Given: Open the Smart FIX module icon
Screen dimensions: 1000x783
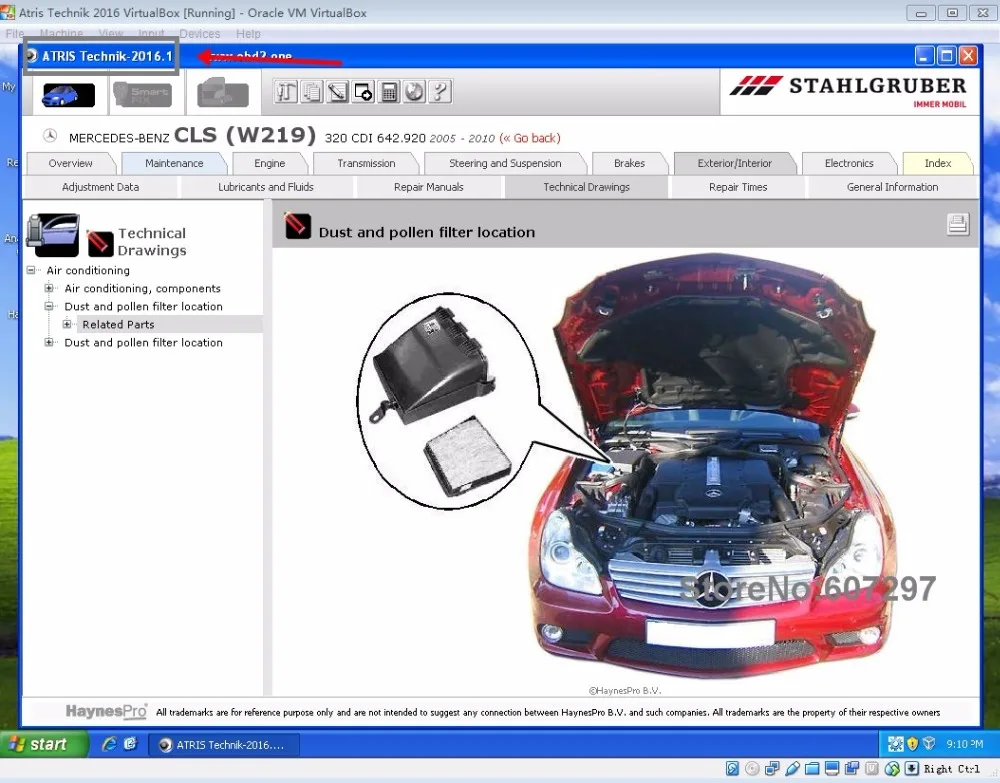Looking at the screenshot, I should tap(143, 95).
